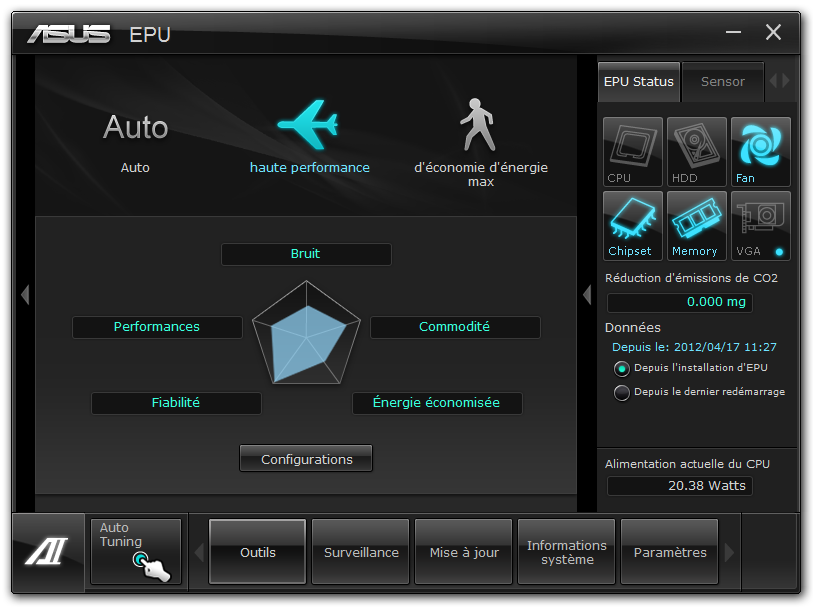Show earlier bottom menu items with left arrow

pyautogui.click(x=199, y=553)
